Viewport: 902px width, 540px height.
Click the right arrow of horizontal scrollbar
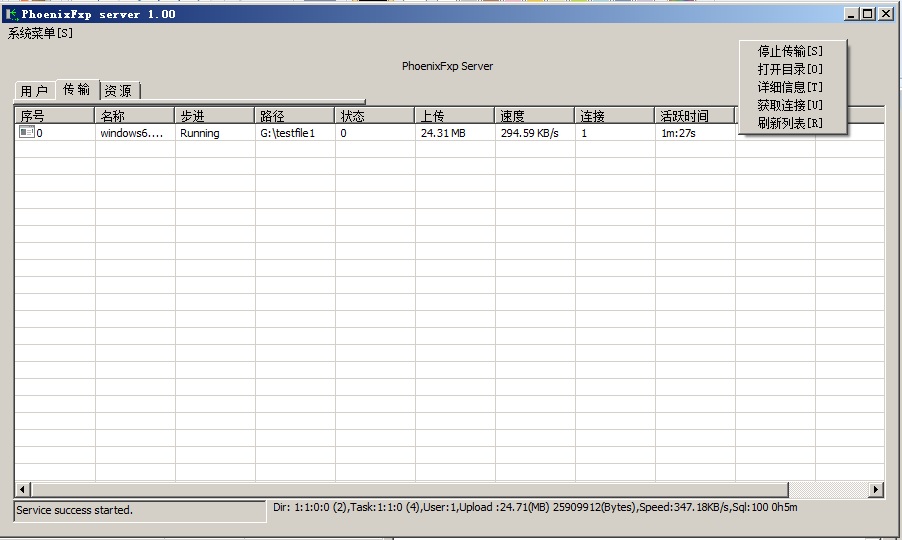[x=876, y=489]
